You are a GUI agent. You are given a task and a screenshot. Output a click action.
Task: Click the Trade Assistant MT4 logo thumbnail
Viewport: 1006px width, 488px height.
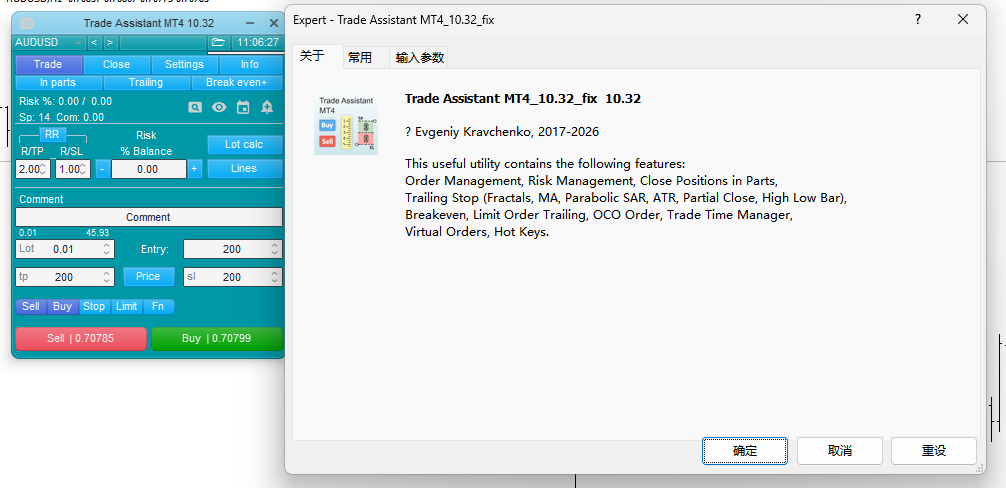345,125
